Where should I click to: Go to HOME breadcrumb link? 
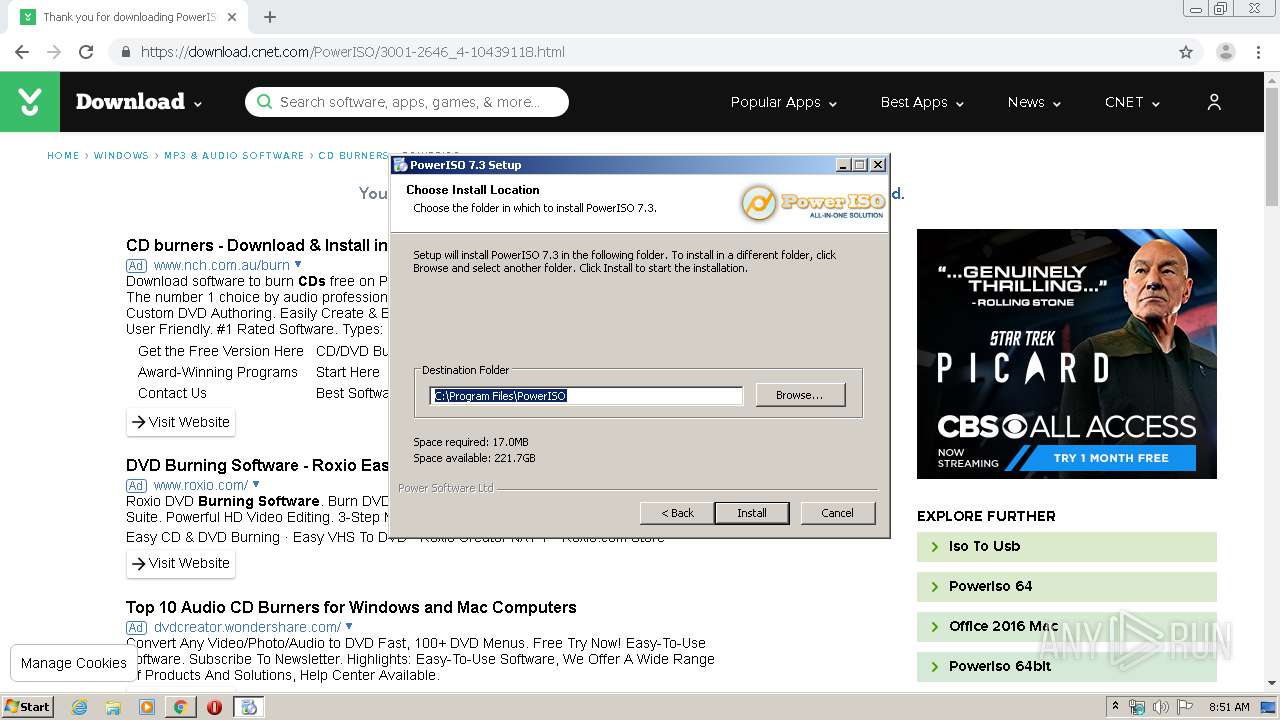(63, 156)
